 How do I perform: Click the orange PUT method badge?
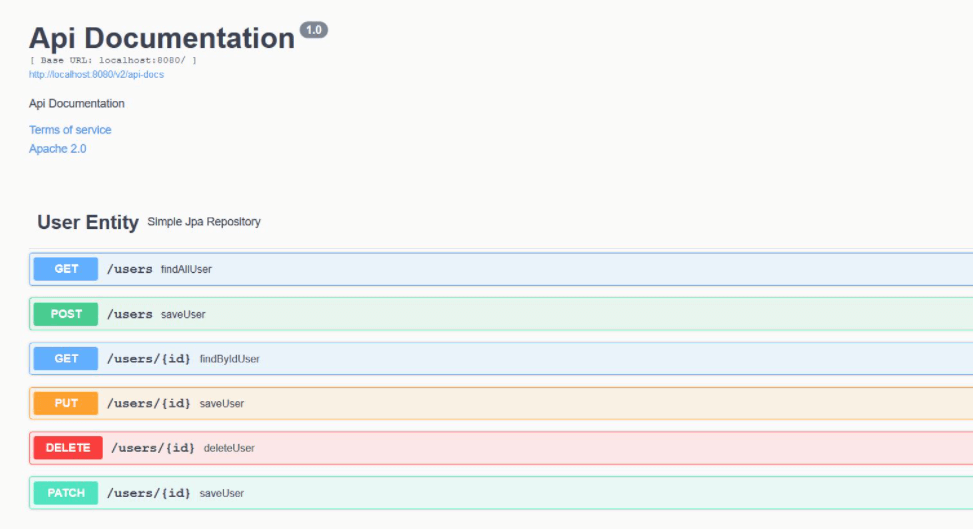[x=66, y=404]
